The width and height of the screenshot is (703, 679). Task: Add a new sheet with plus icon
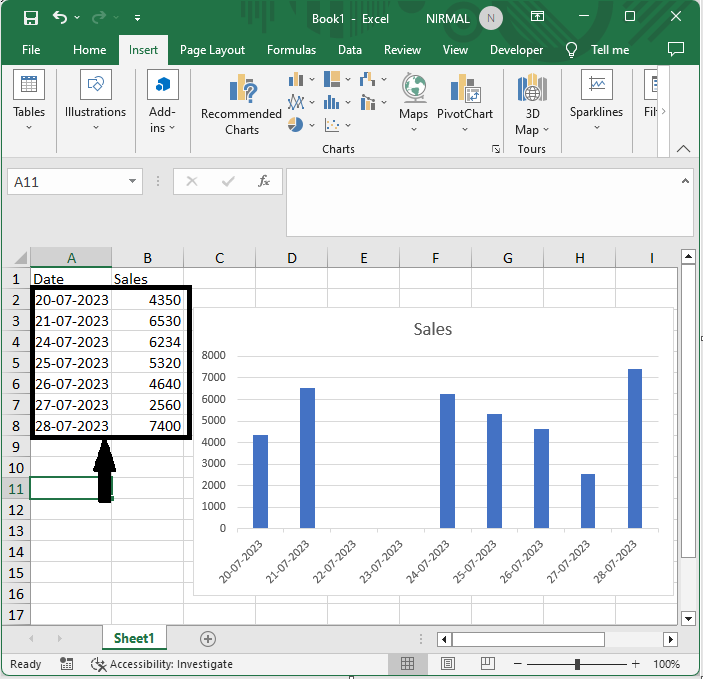click(x=208, y=638)
